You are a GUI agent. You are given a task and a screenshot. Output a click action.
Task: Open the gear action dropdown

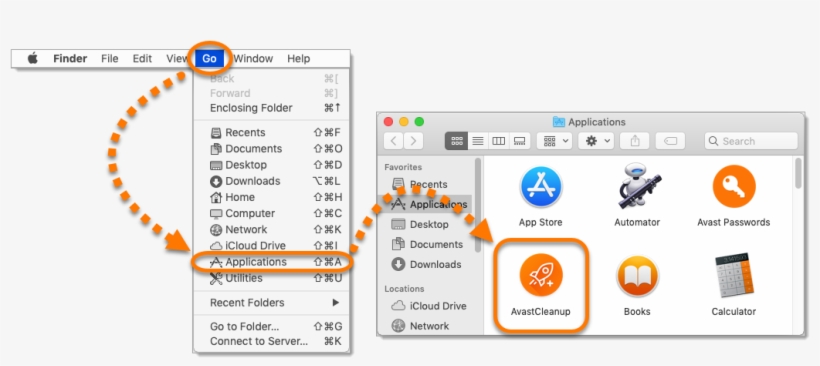pyautogui.click(x=596, y=141)
